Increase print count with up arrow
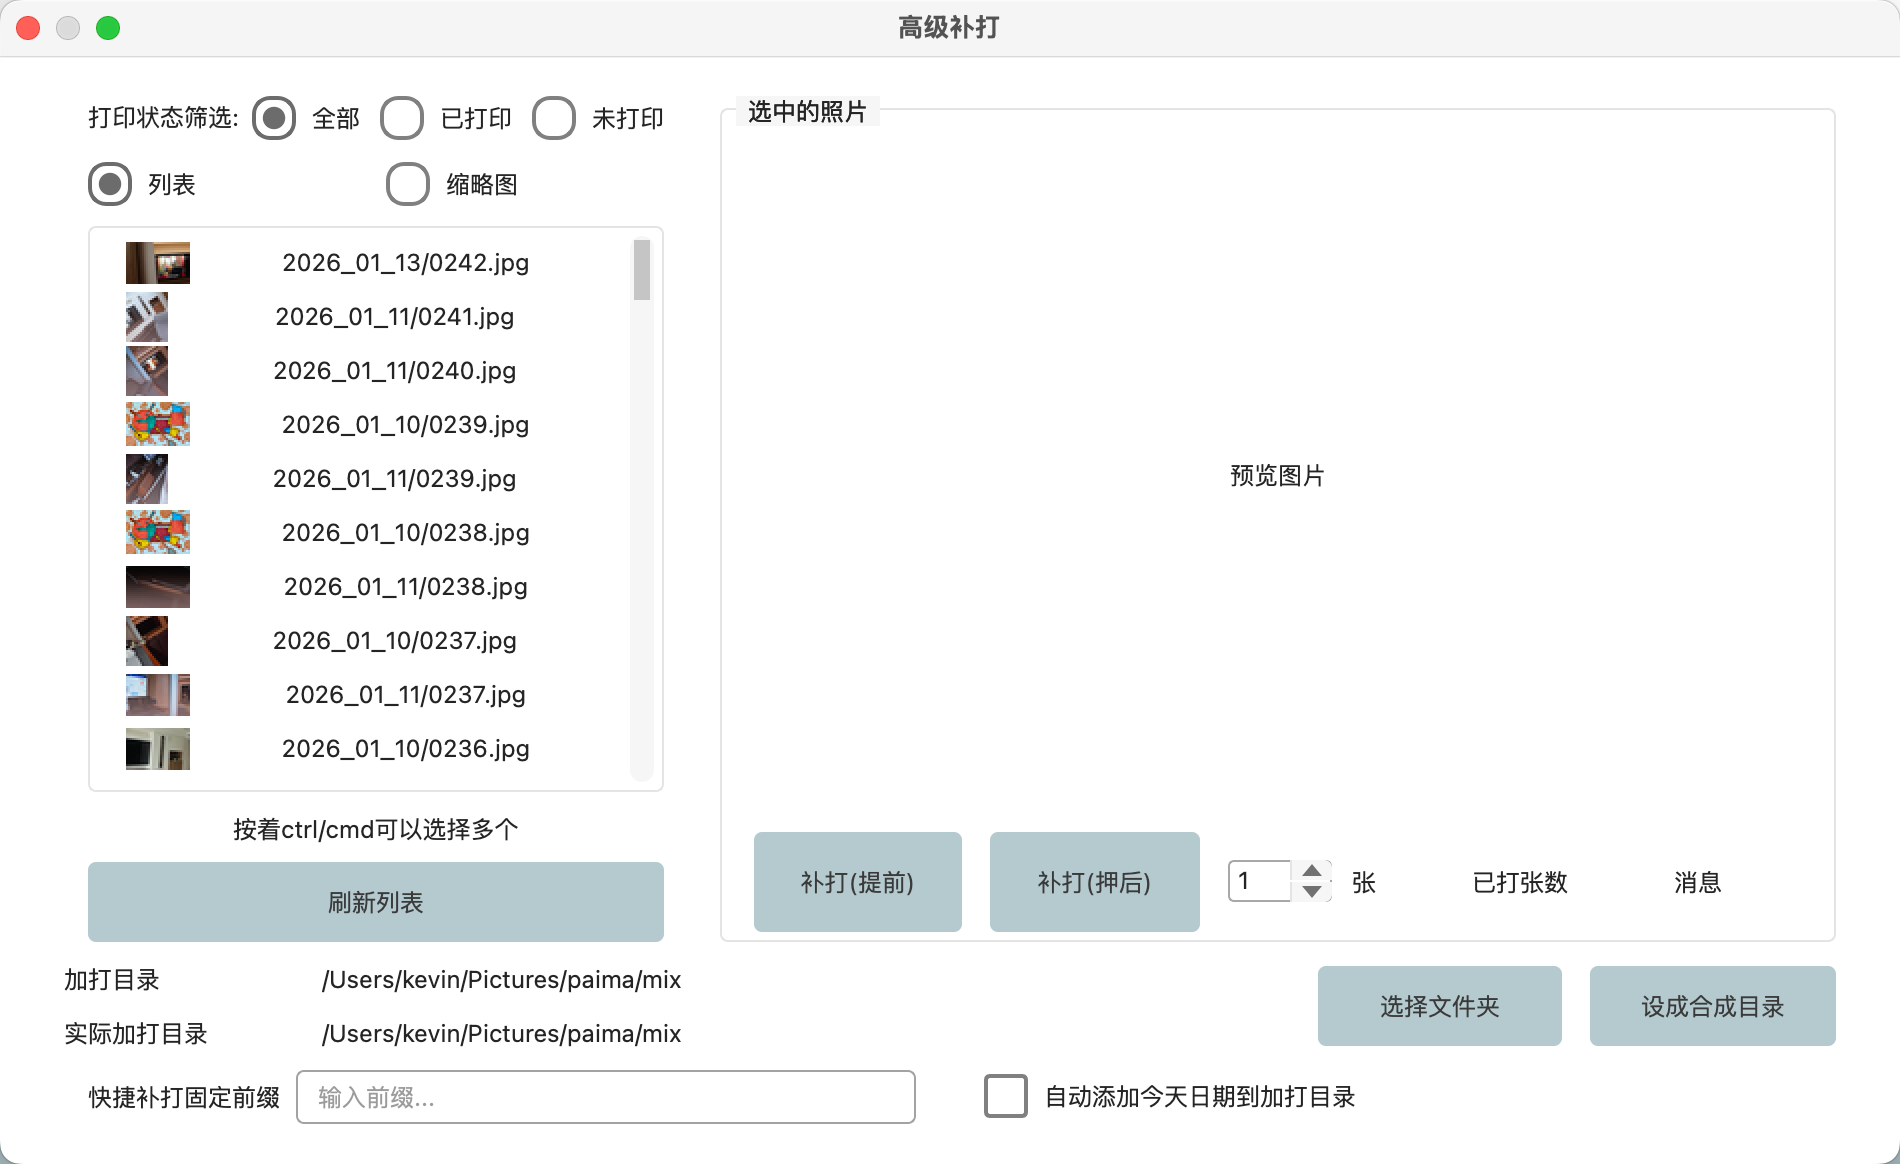1900x1164 pixels. click(1312, 871)
